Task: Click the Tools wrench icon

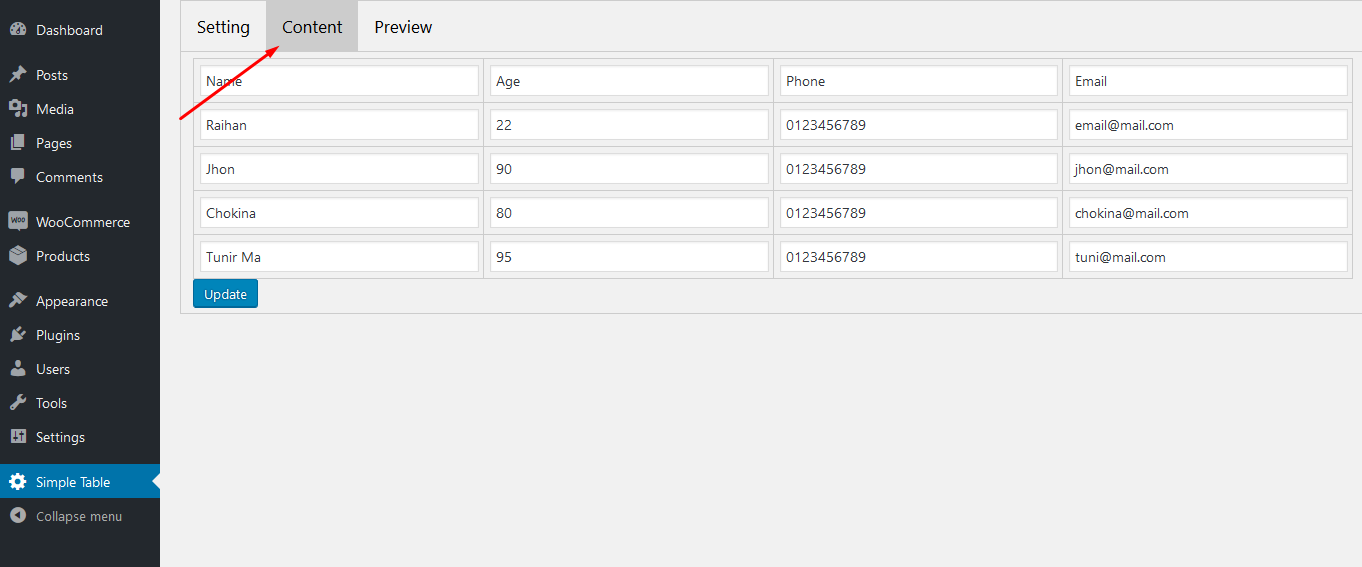Action: (18, 403)
